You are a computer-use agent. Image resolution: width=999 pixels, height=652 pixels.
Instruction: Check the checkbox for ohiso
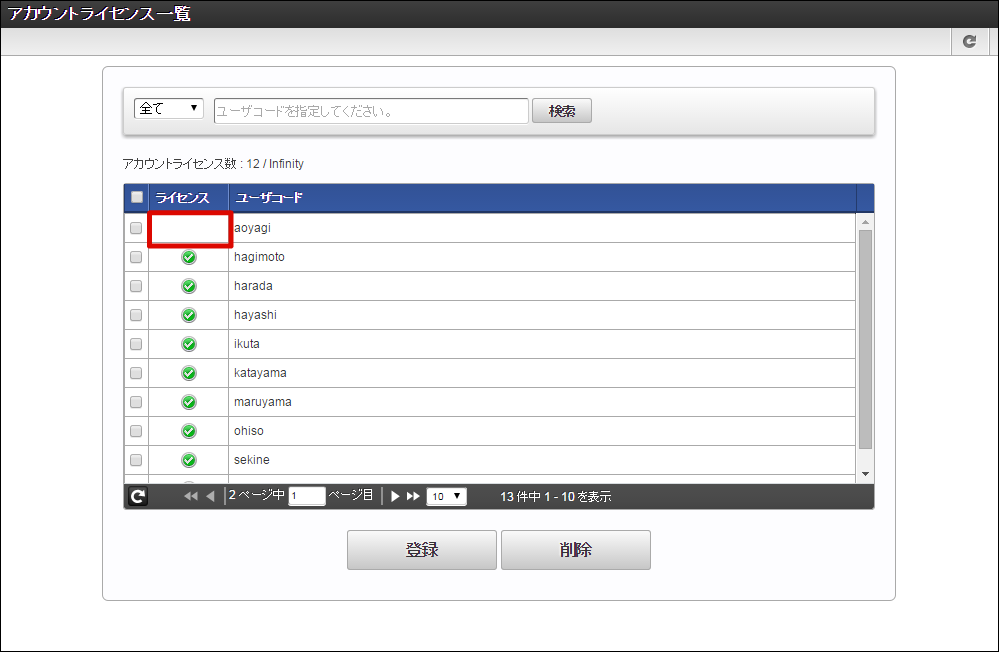pos(136,431)
